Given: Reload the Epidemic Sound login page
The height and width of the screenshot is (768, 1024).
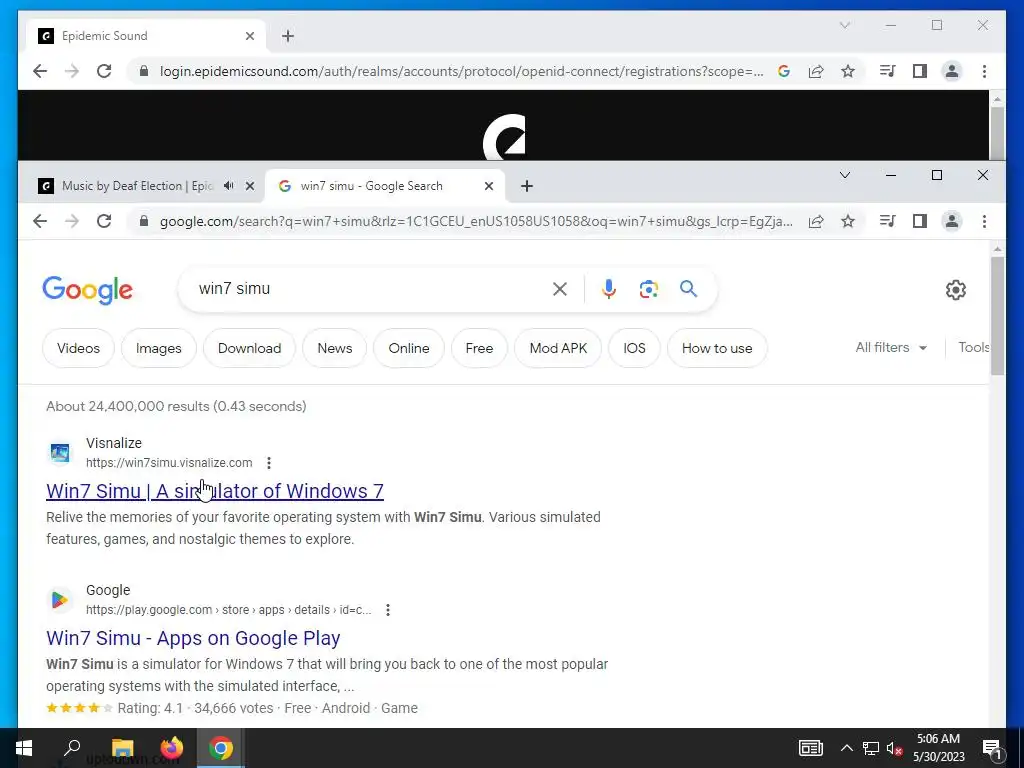Looking at the screenshot, I should coord(104,71).
